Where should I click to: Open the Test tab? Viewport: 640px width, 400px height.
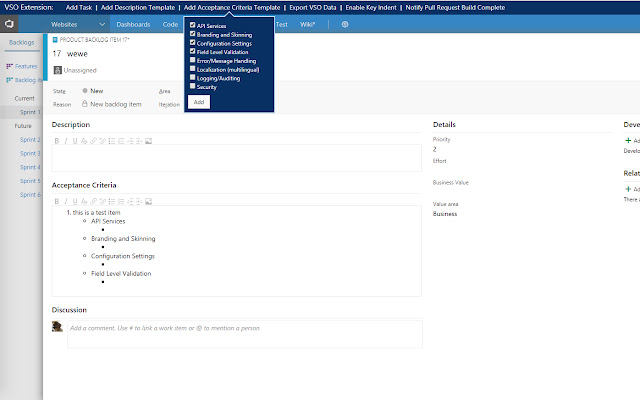pyautogui.click(x=282, y=24)
